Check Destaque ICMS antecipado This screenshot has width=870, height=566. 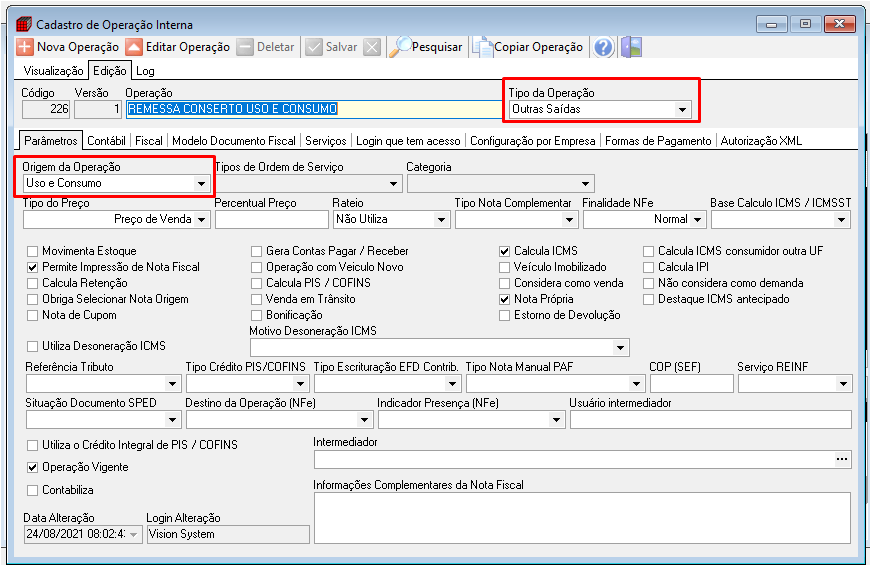pyautogui.click(x=648, y=300)
